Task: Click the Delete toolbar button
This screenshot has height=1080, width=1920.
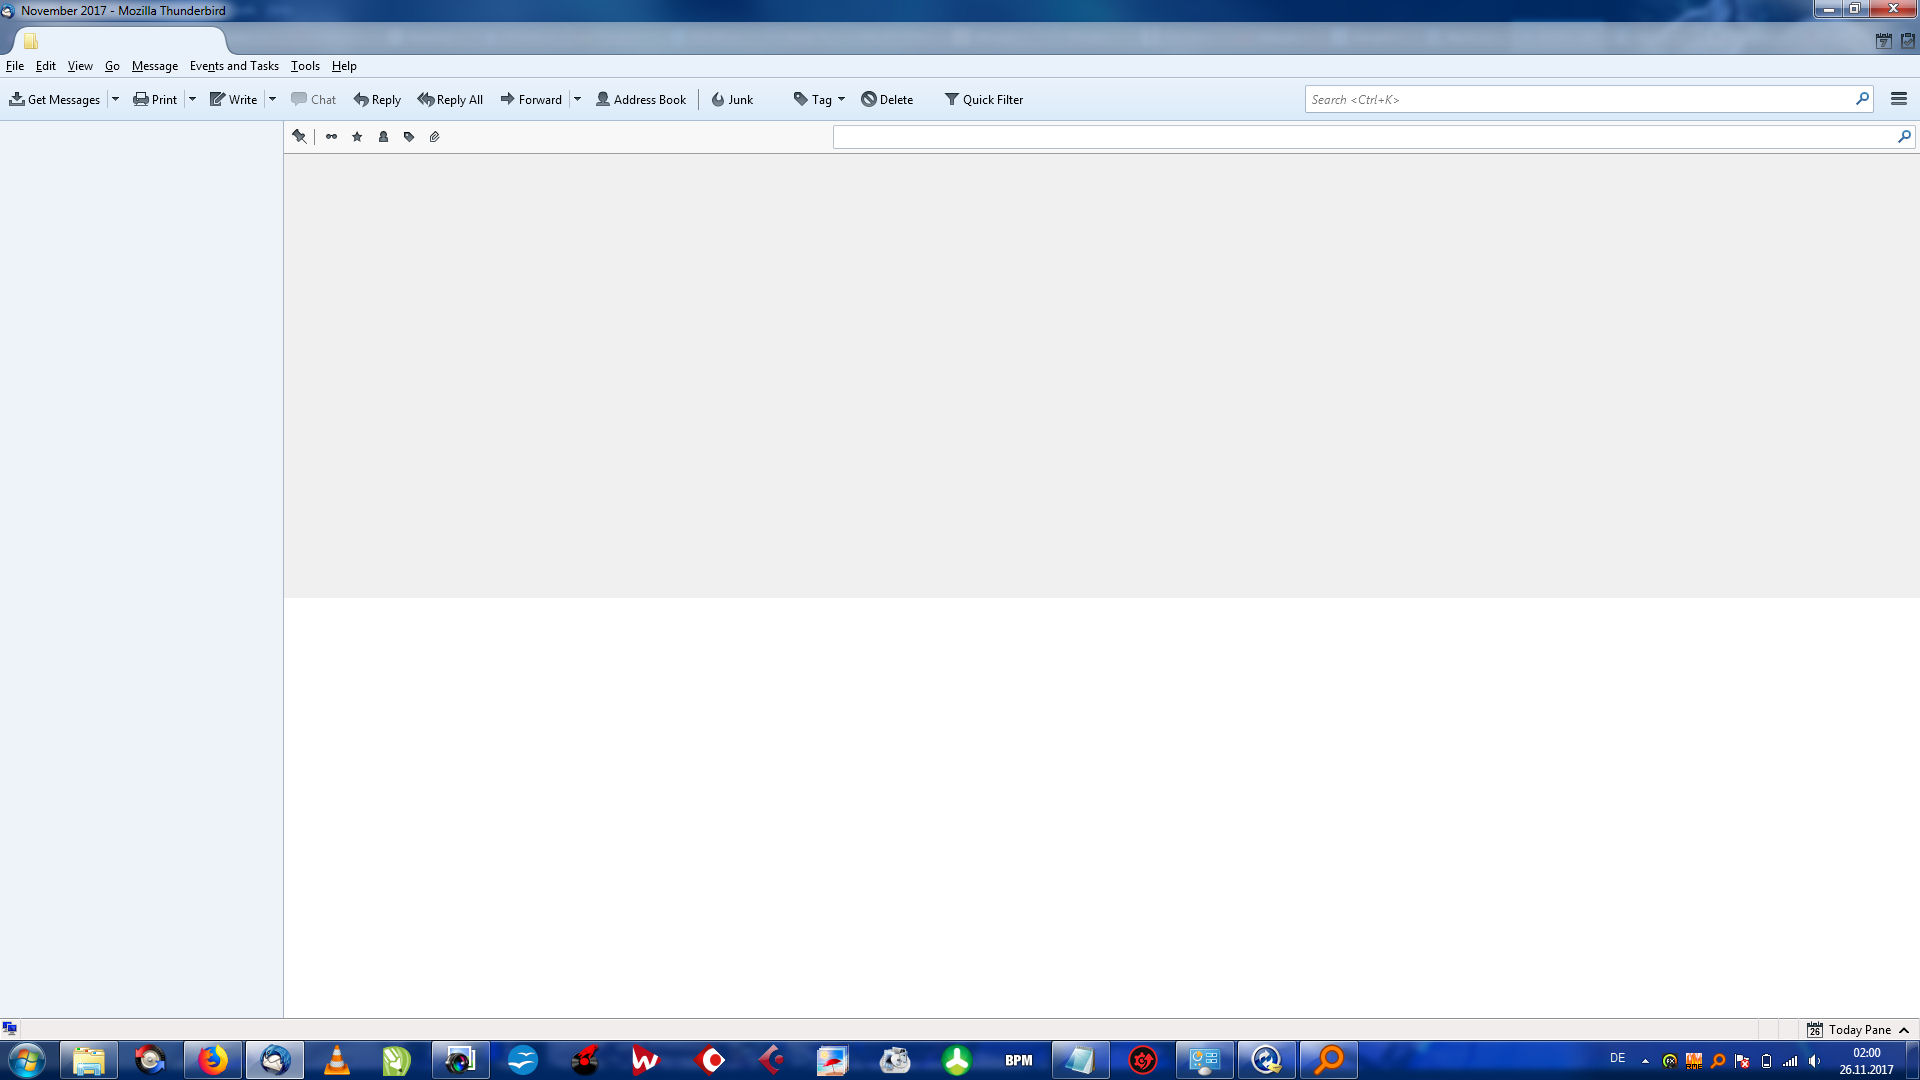Action: coord(887,99)
